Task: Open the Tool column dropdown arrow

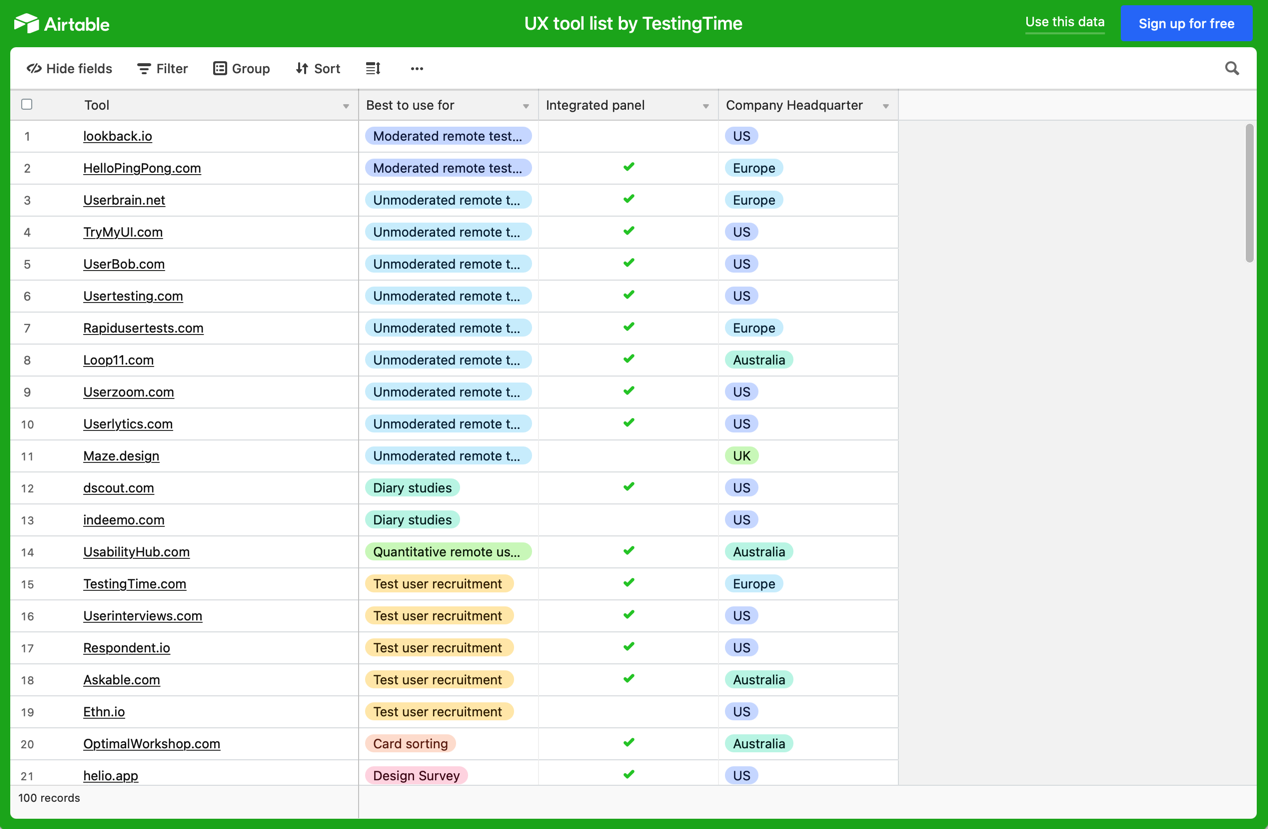Action: tap(346, 106)
